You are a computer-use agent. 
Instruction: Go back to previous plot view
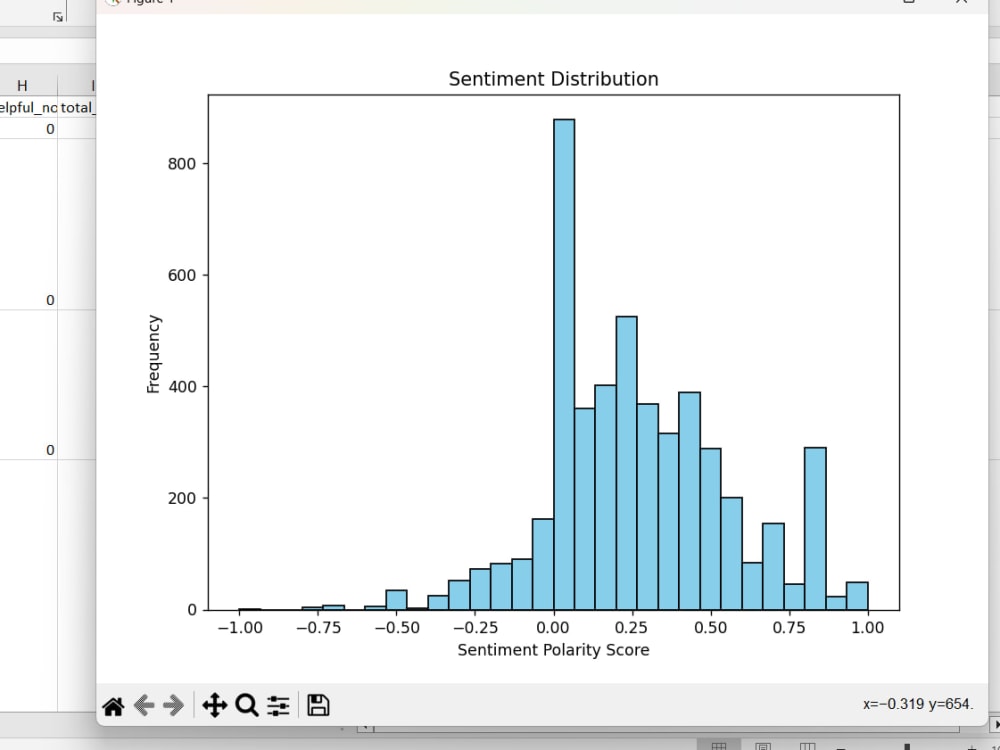pyautogui.click(x=144, y=705)
